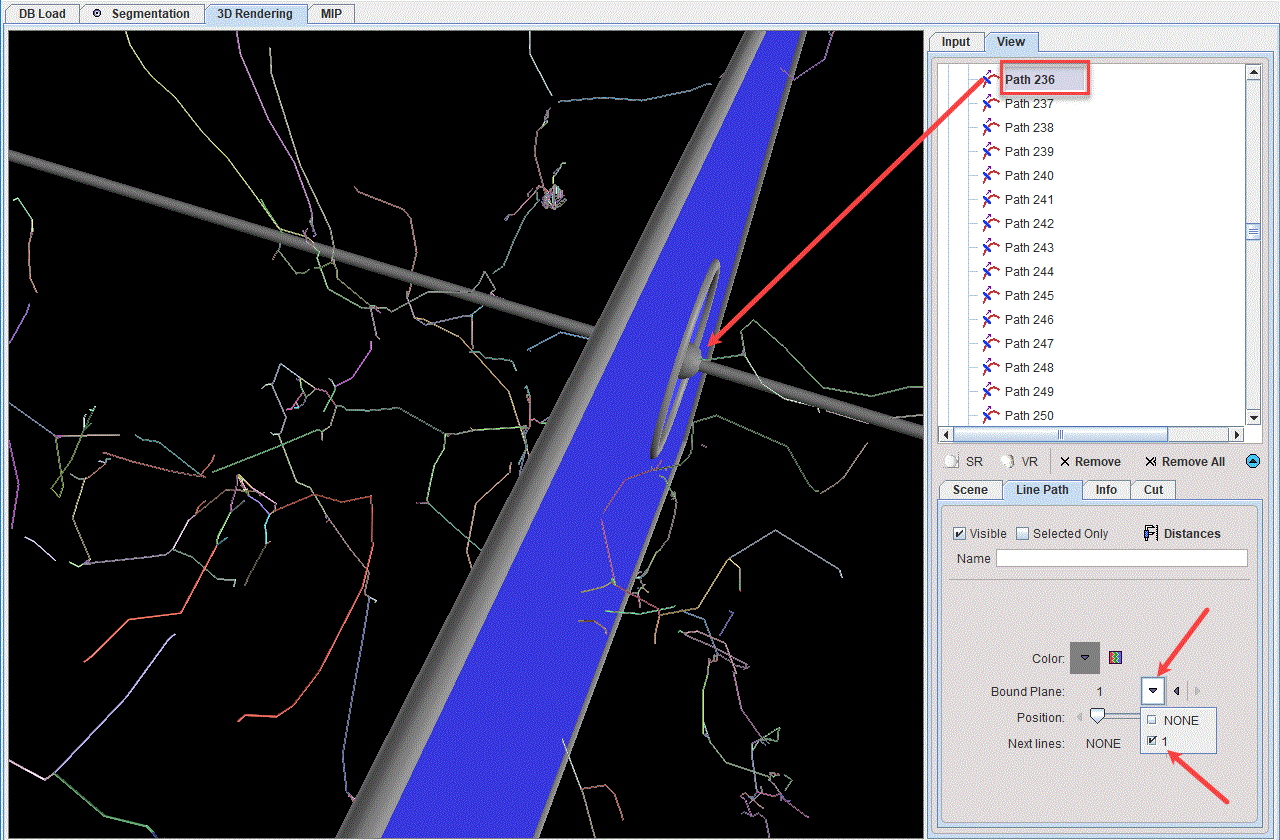Open the Color dropdown swatch
Viewport: 1280px width, 840px height.
1085,658
